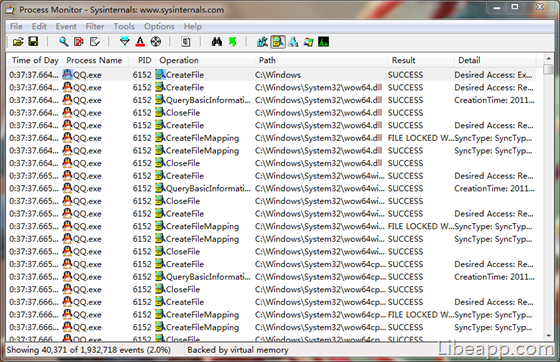Click the Process Monitor title bar icon
Viewport: 560px width, 362px height.
(10, 10)
